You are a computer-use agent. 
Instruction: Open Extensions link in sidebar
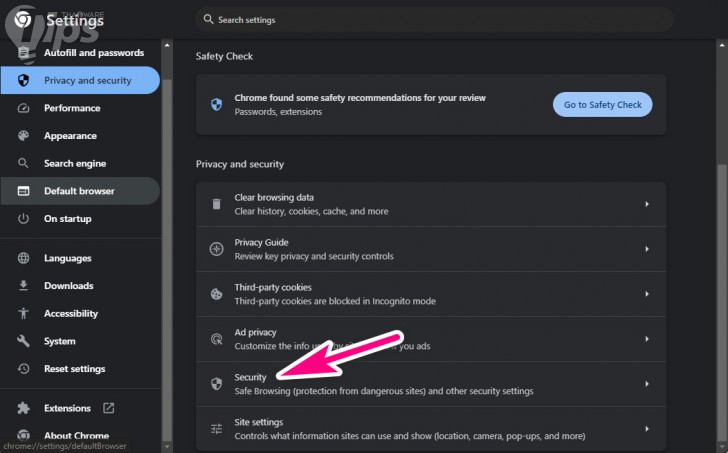pyautogui.click(x=80, y=408)
